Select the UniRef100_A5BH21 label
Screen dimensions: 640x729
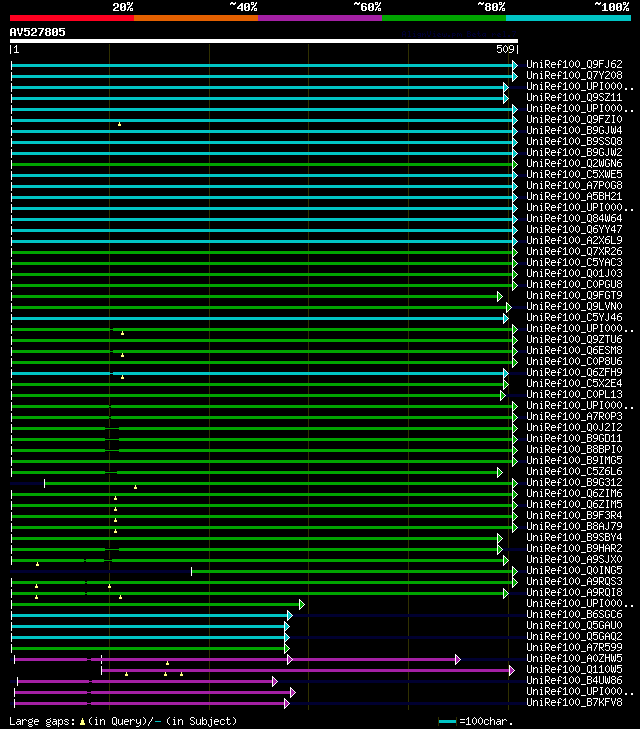(x=574, y=196)
